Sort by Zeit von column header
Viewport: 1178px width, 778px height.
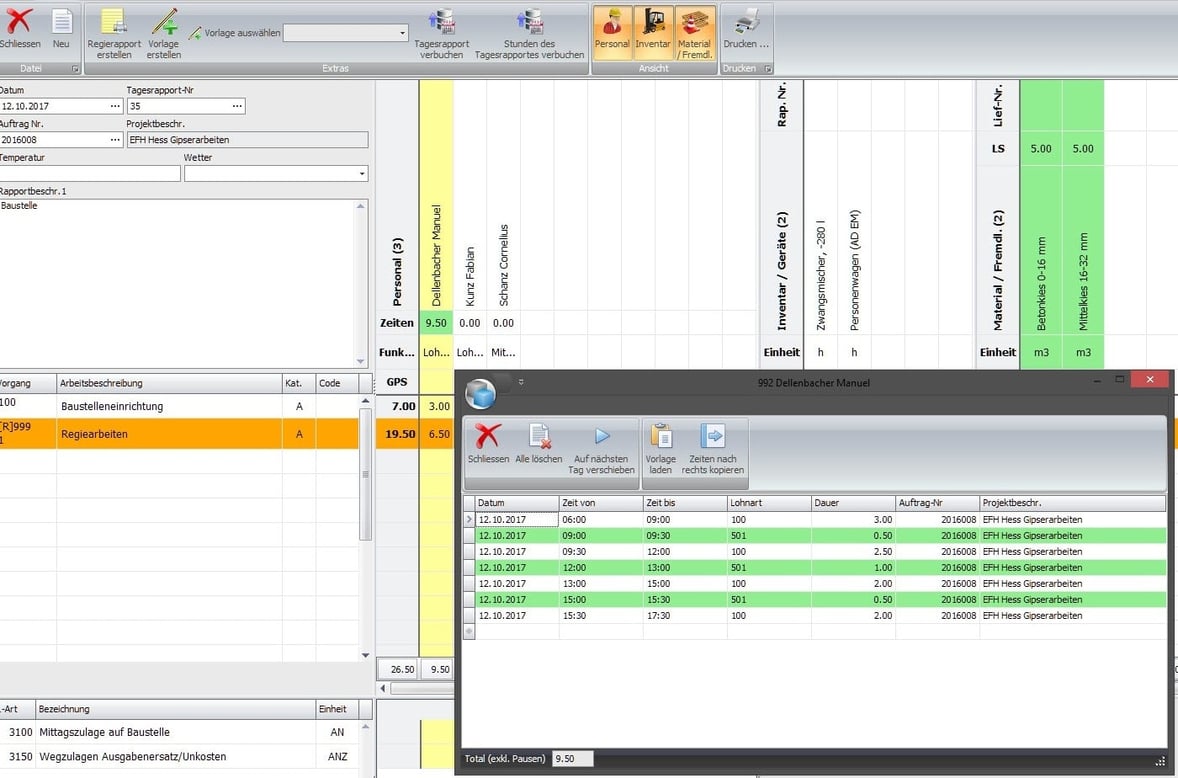pyautogui.click(x=601, y=503)
